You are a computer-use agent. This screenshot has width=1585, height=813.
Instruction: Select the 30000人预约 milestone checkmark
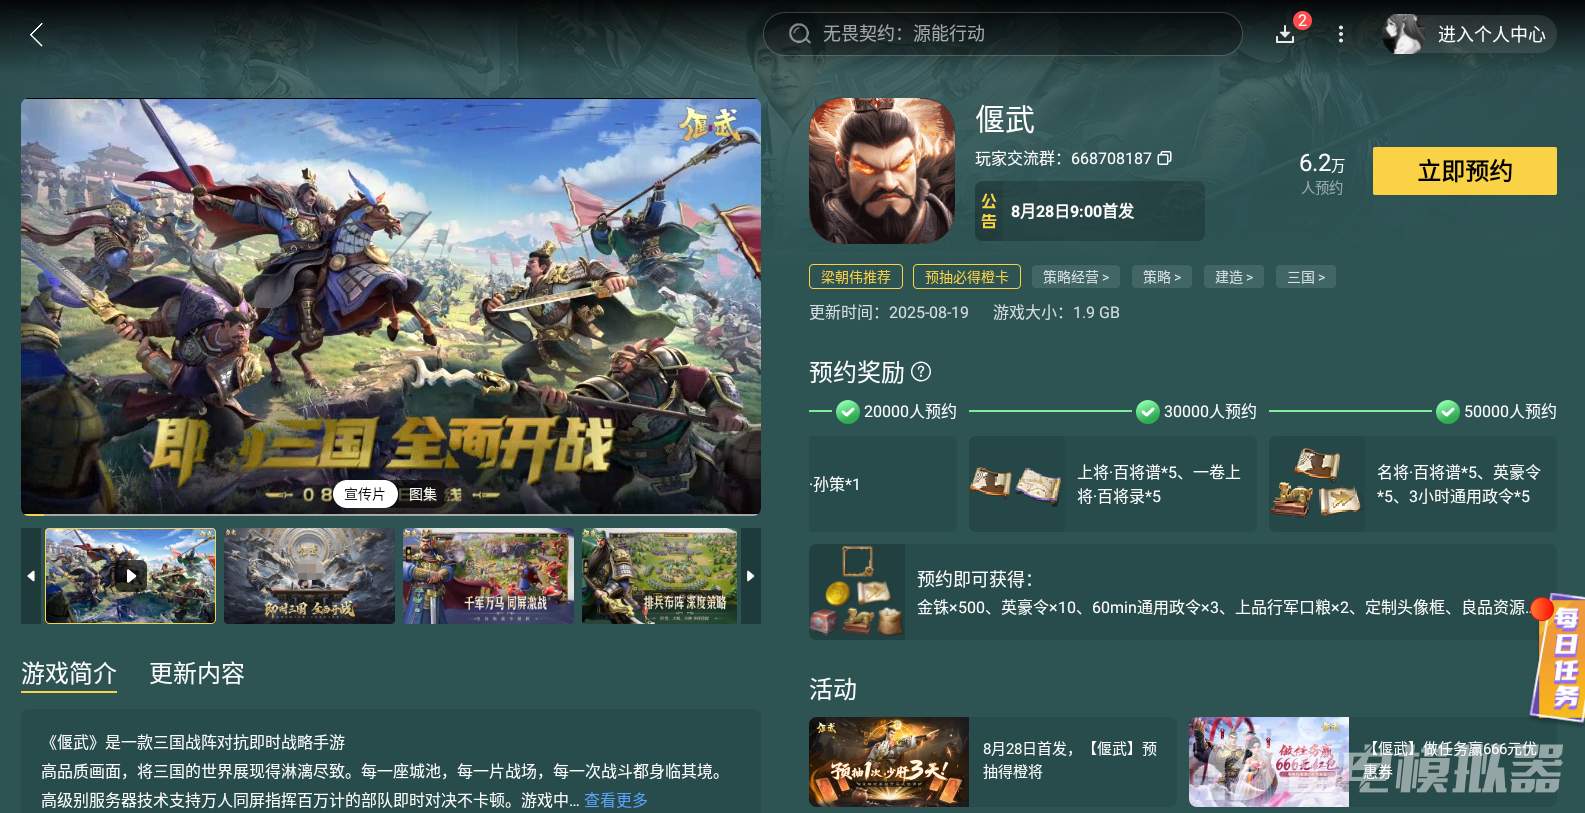tap(1147, 411)
